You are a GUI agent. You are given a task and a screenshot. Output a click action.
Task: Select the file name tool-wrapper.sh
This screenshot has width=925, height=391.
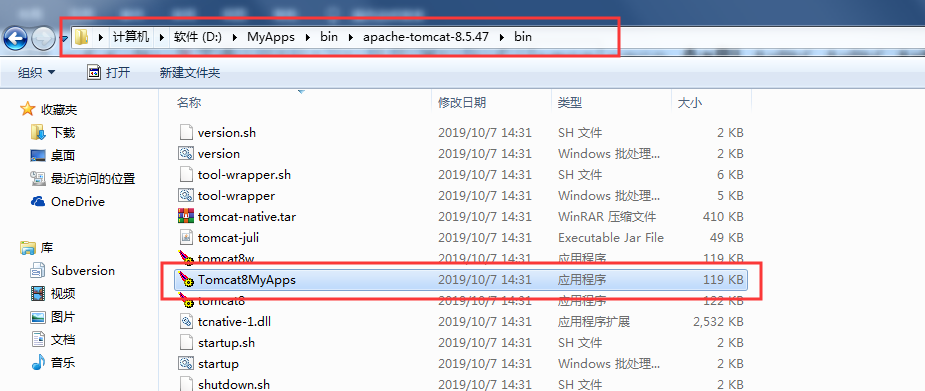click(x=244, y=175)
